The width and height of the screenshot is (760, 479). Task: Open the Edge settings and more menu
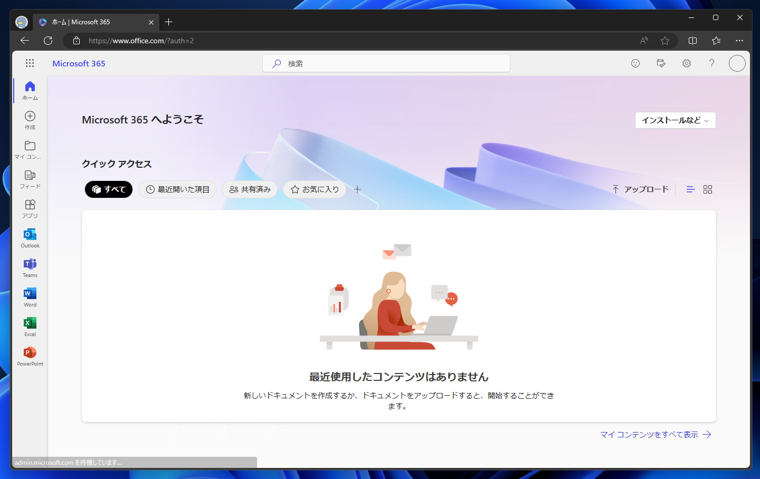739,41
